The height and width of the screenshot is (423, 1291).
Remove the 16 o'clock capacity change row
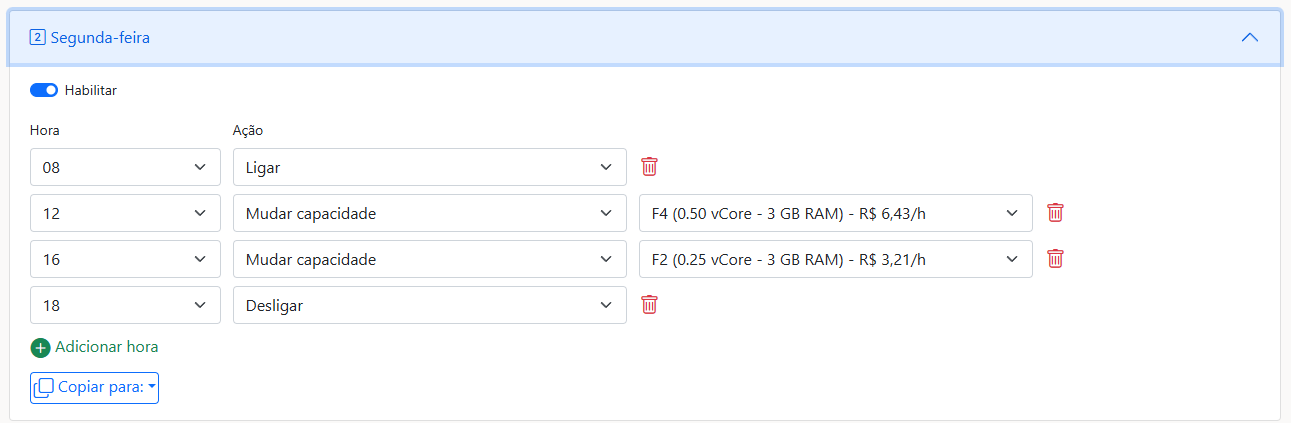tap(1055, 259)
